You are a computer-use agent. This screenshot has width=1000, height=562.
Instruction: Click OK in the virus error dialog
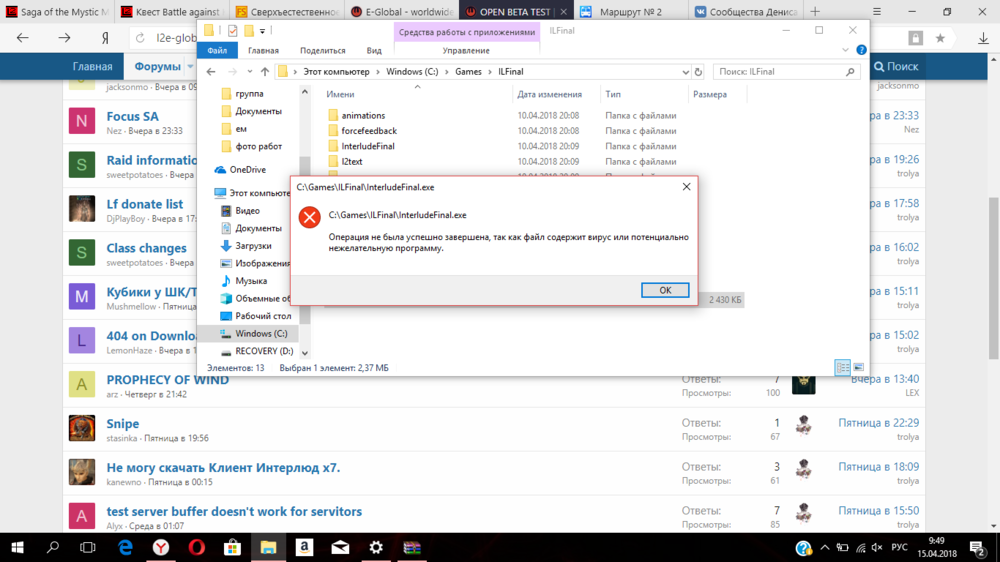[665, 290]
